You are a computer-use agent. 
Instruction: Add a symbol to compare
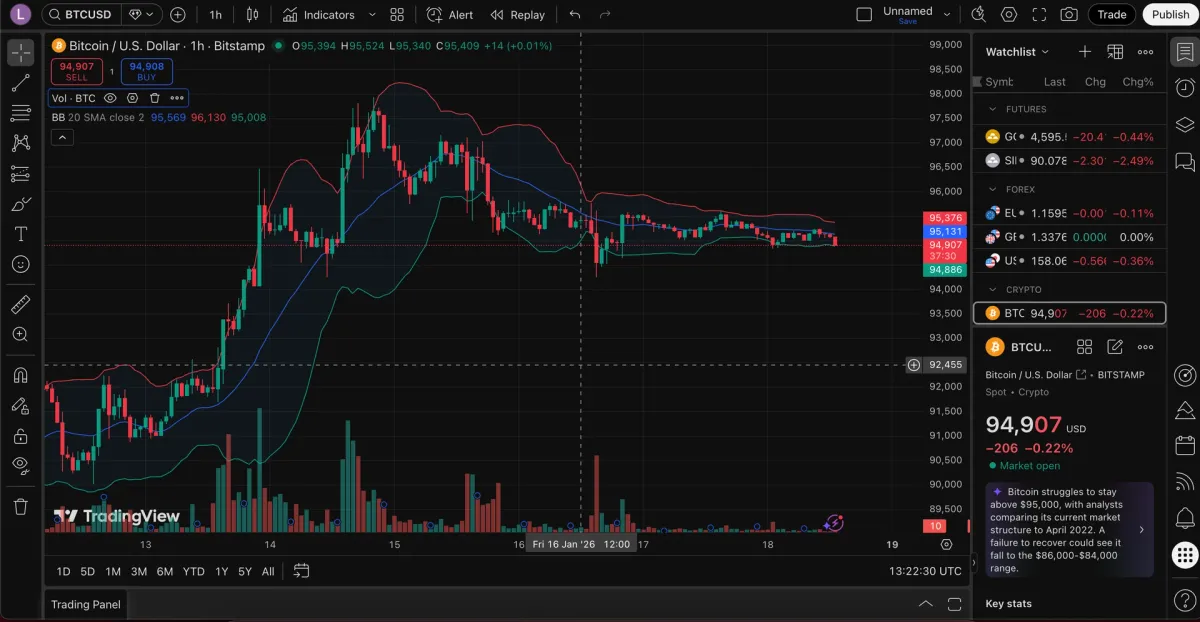[x=178, y=15]
